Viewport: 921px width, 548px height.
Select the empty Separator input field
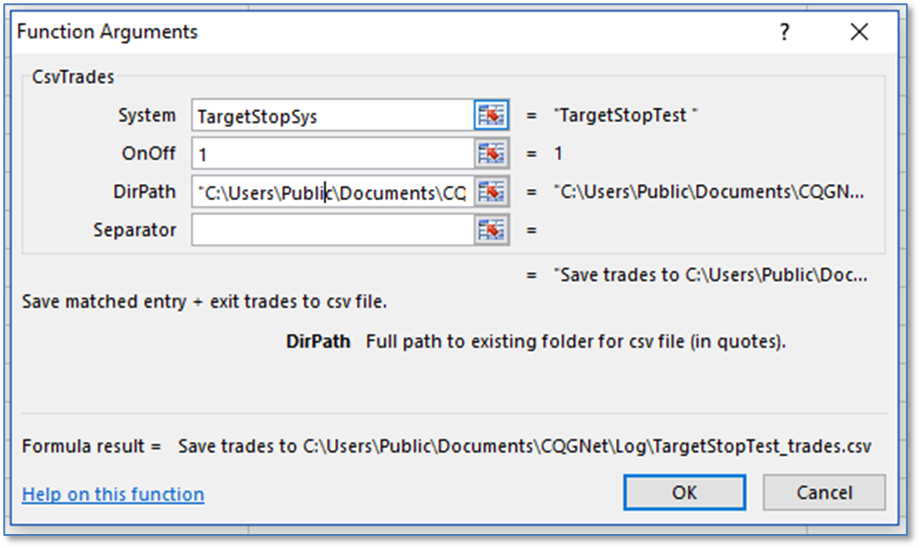point(330,230)
